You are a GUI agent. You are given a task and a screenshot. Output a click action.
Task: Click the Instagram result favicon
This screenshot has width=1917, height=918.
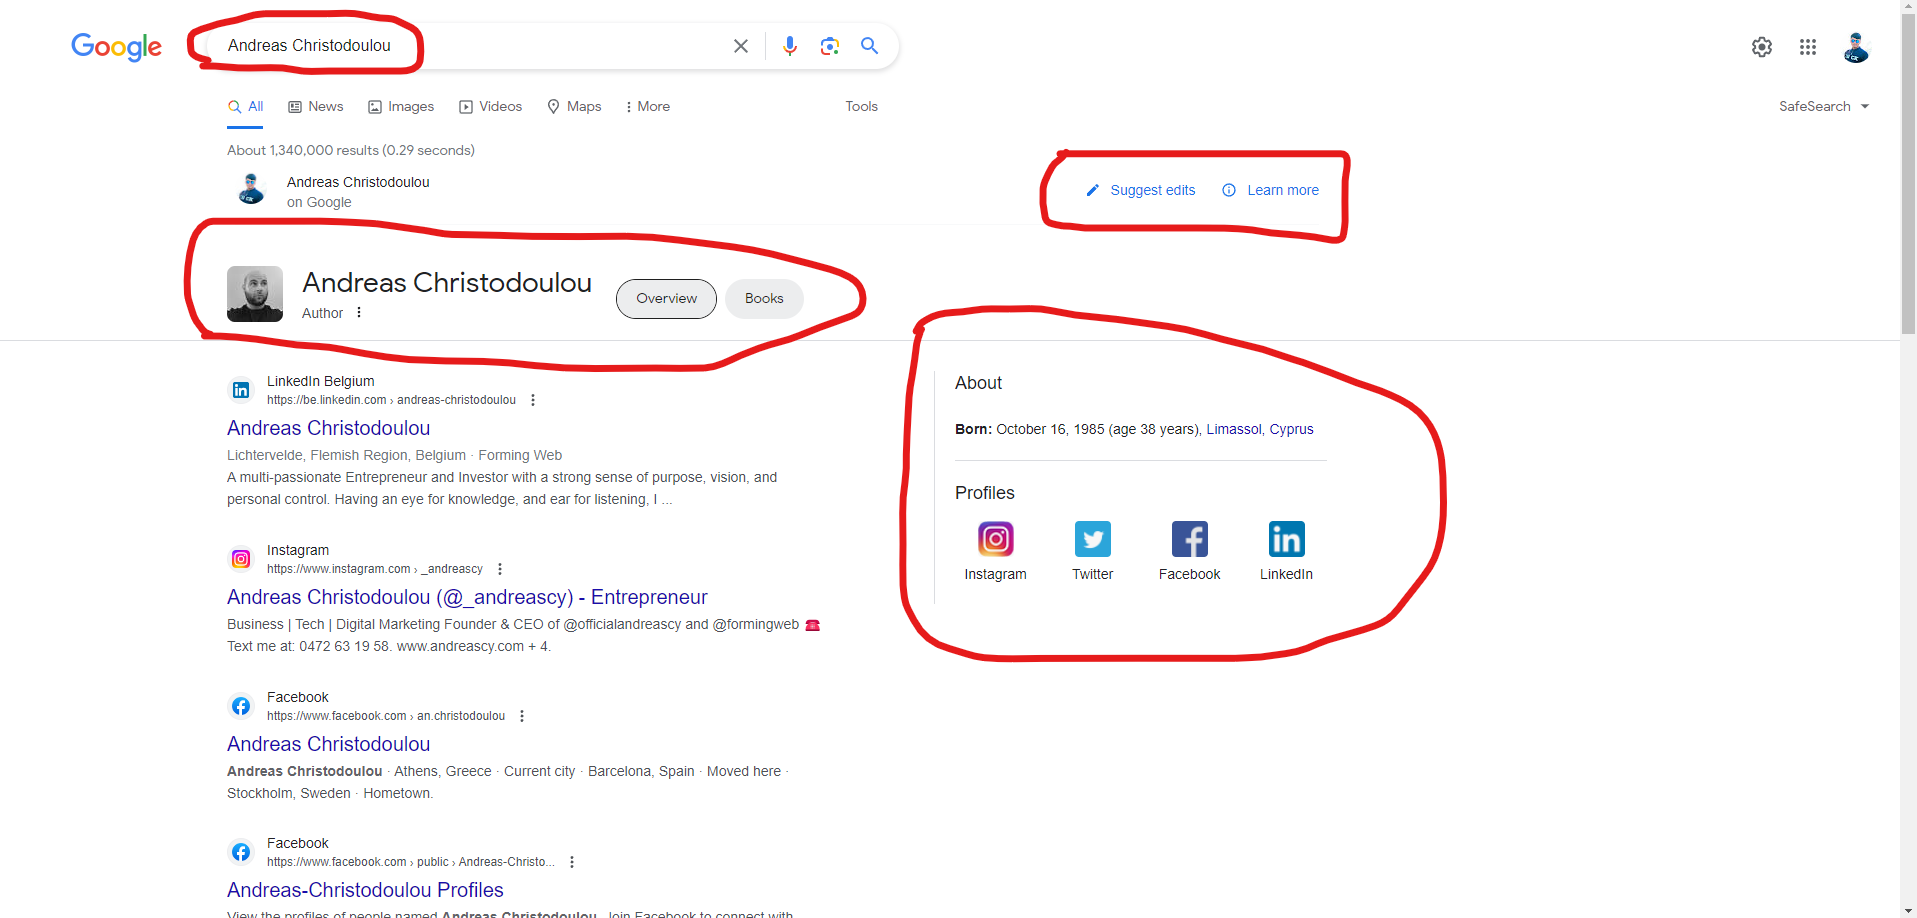pyautogui.click(x=241, y=559)
